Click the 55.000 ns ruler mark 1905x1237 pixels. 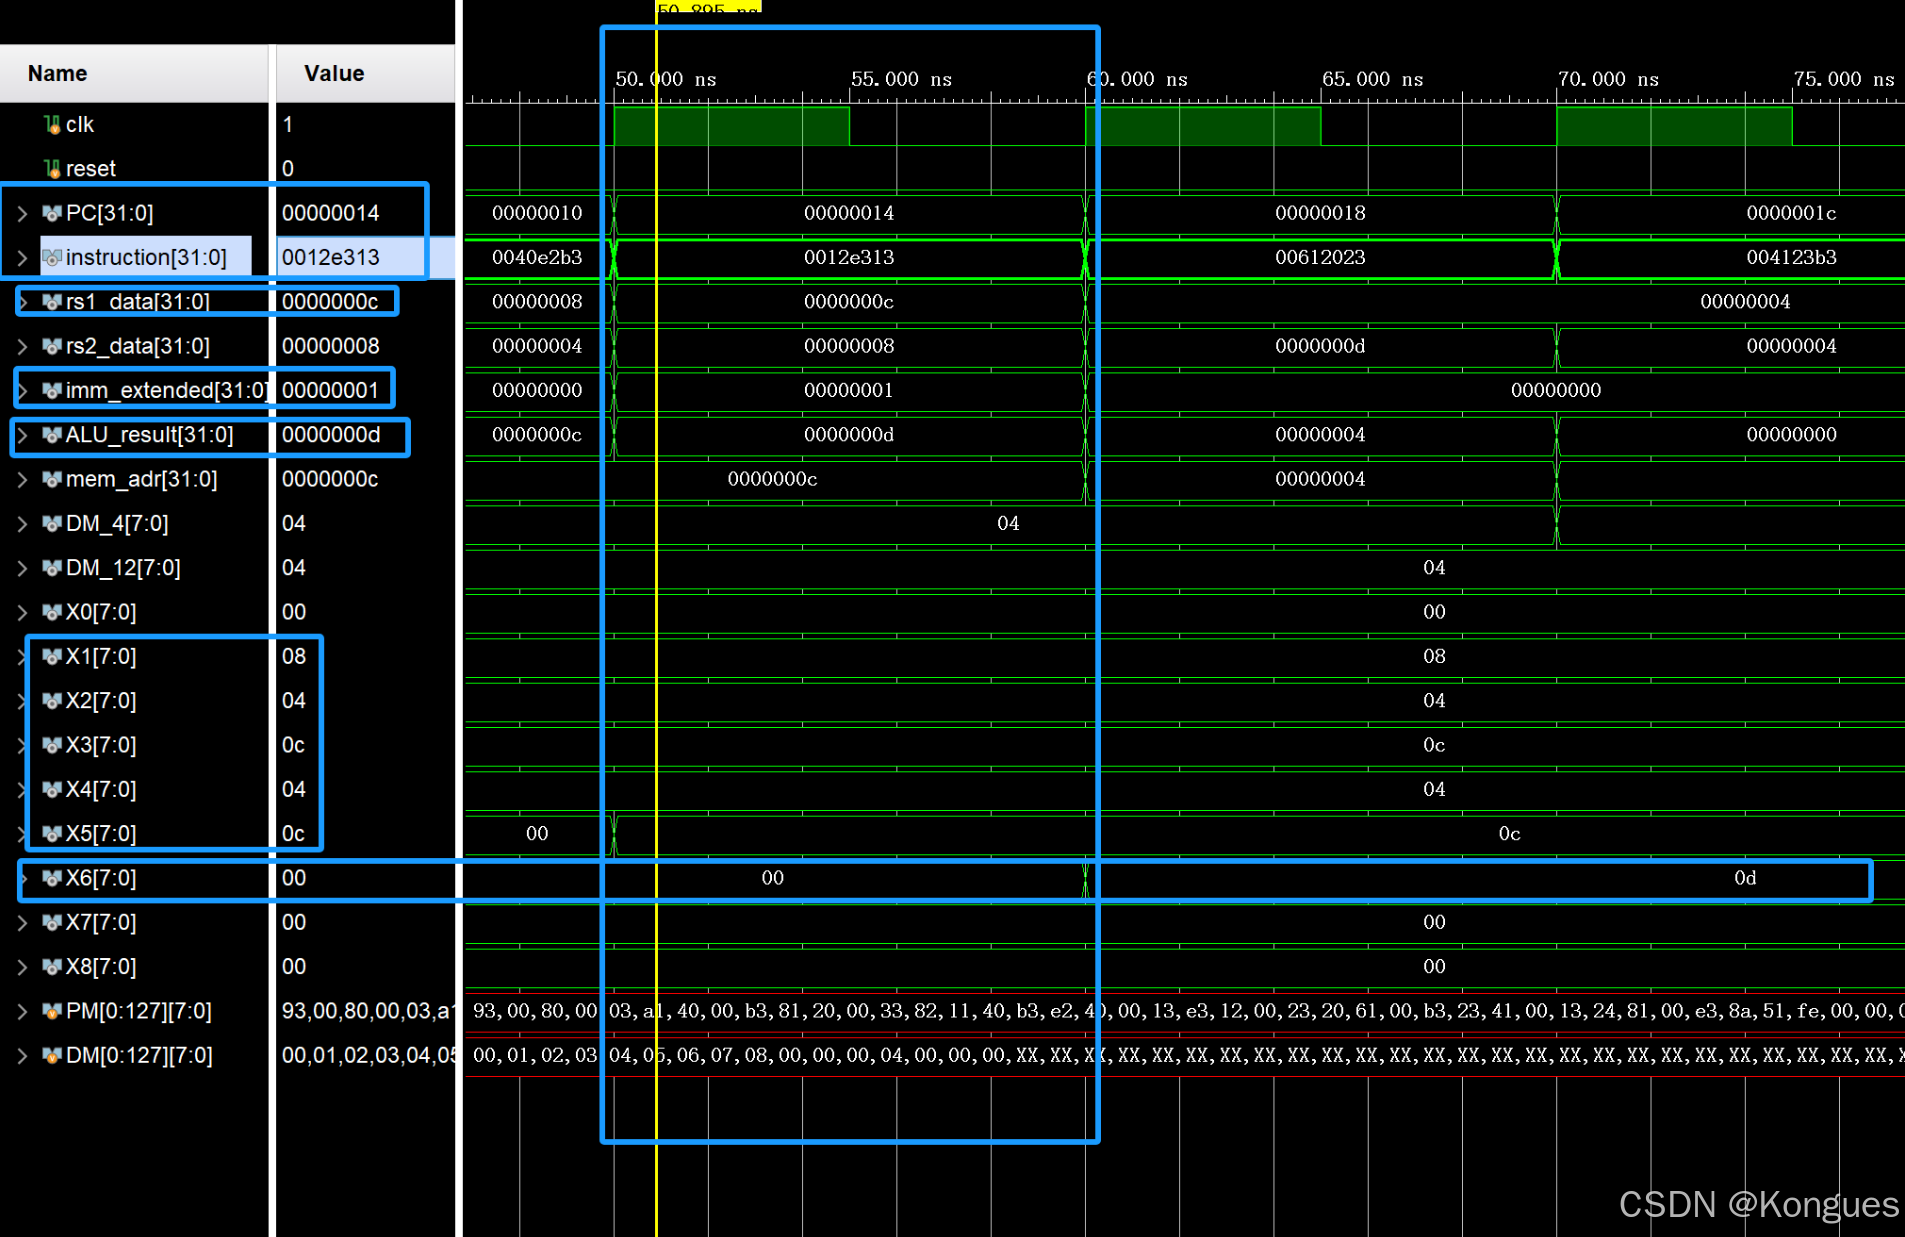[901, 79]
